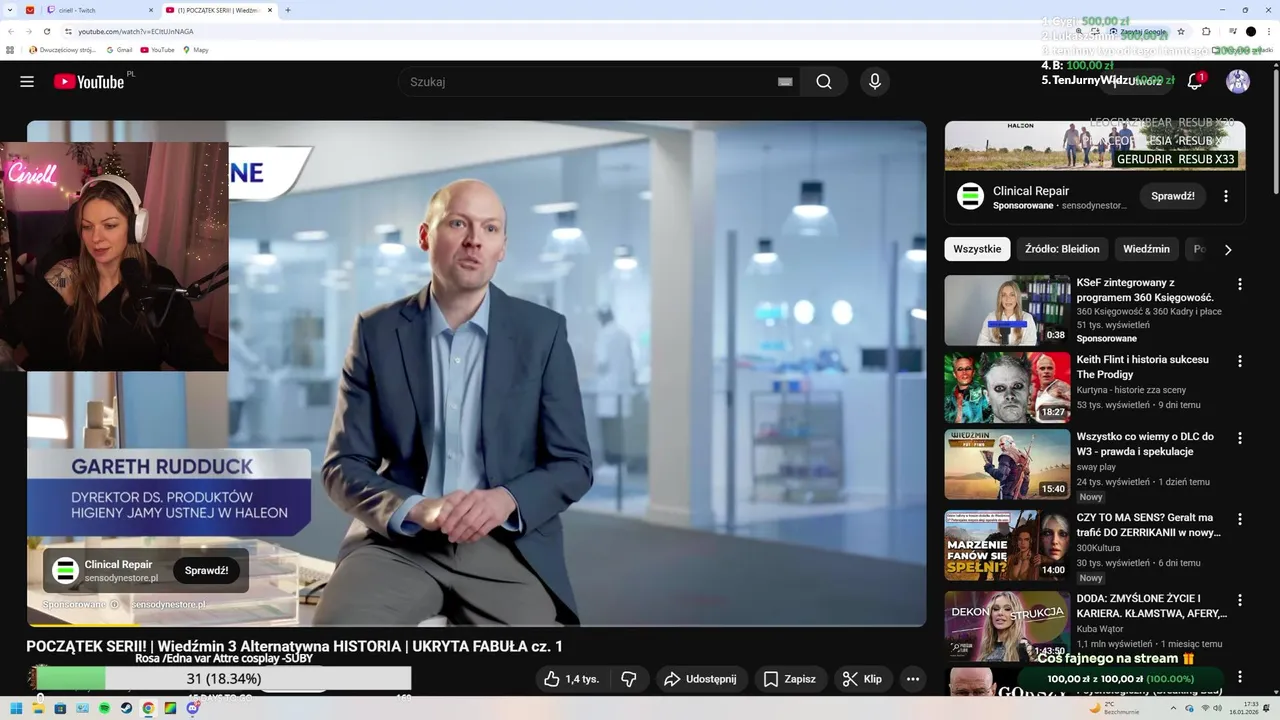Click Sprawdź! on the video ad overlay

(x=206, y=570)
